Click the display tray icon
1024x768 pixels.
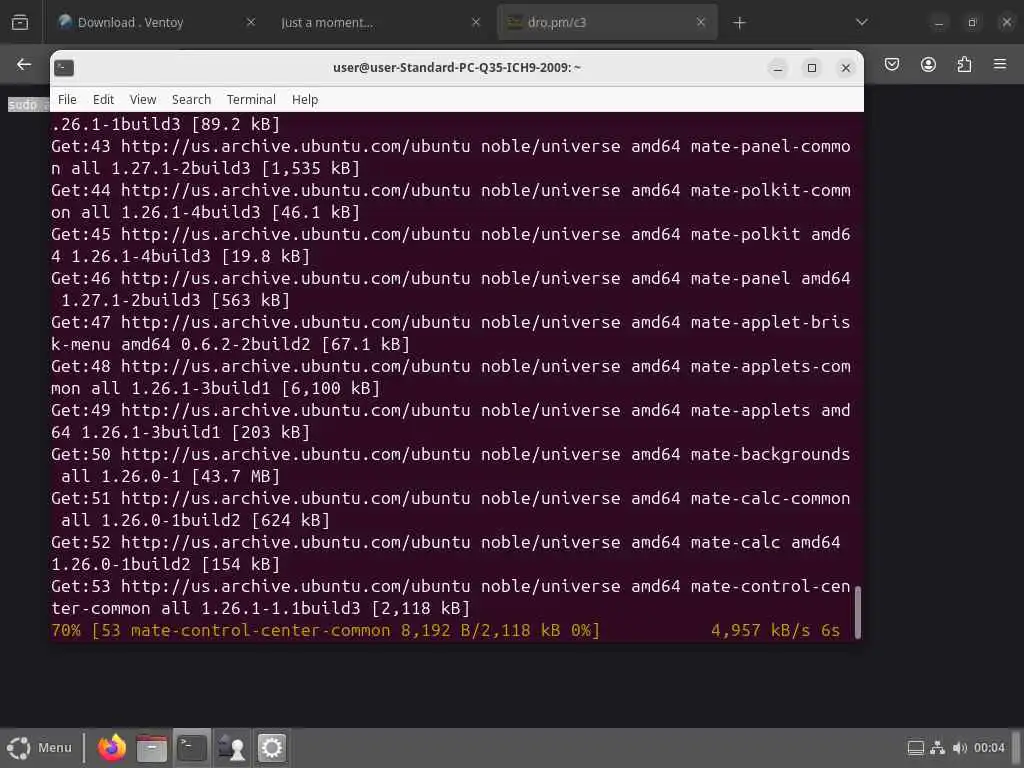(x=916, y=748)
